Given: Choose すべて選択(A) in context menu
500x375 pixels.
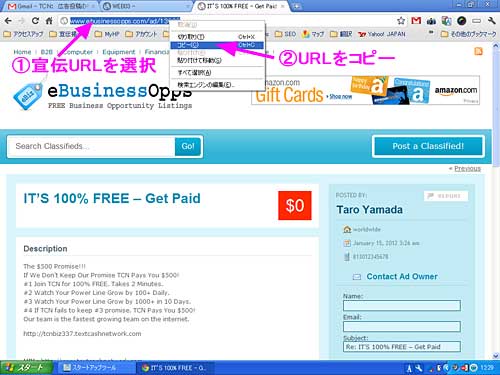Looking at the screenshot, I should pos(217,72).
